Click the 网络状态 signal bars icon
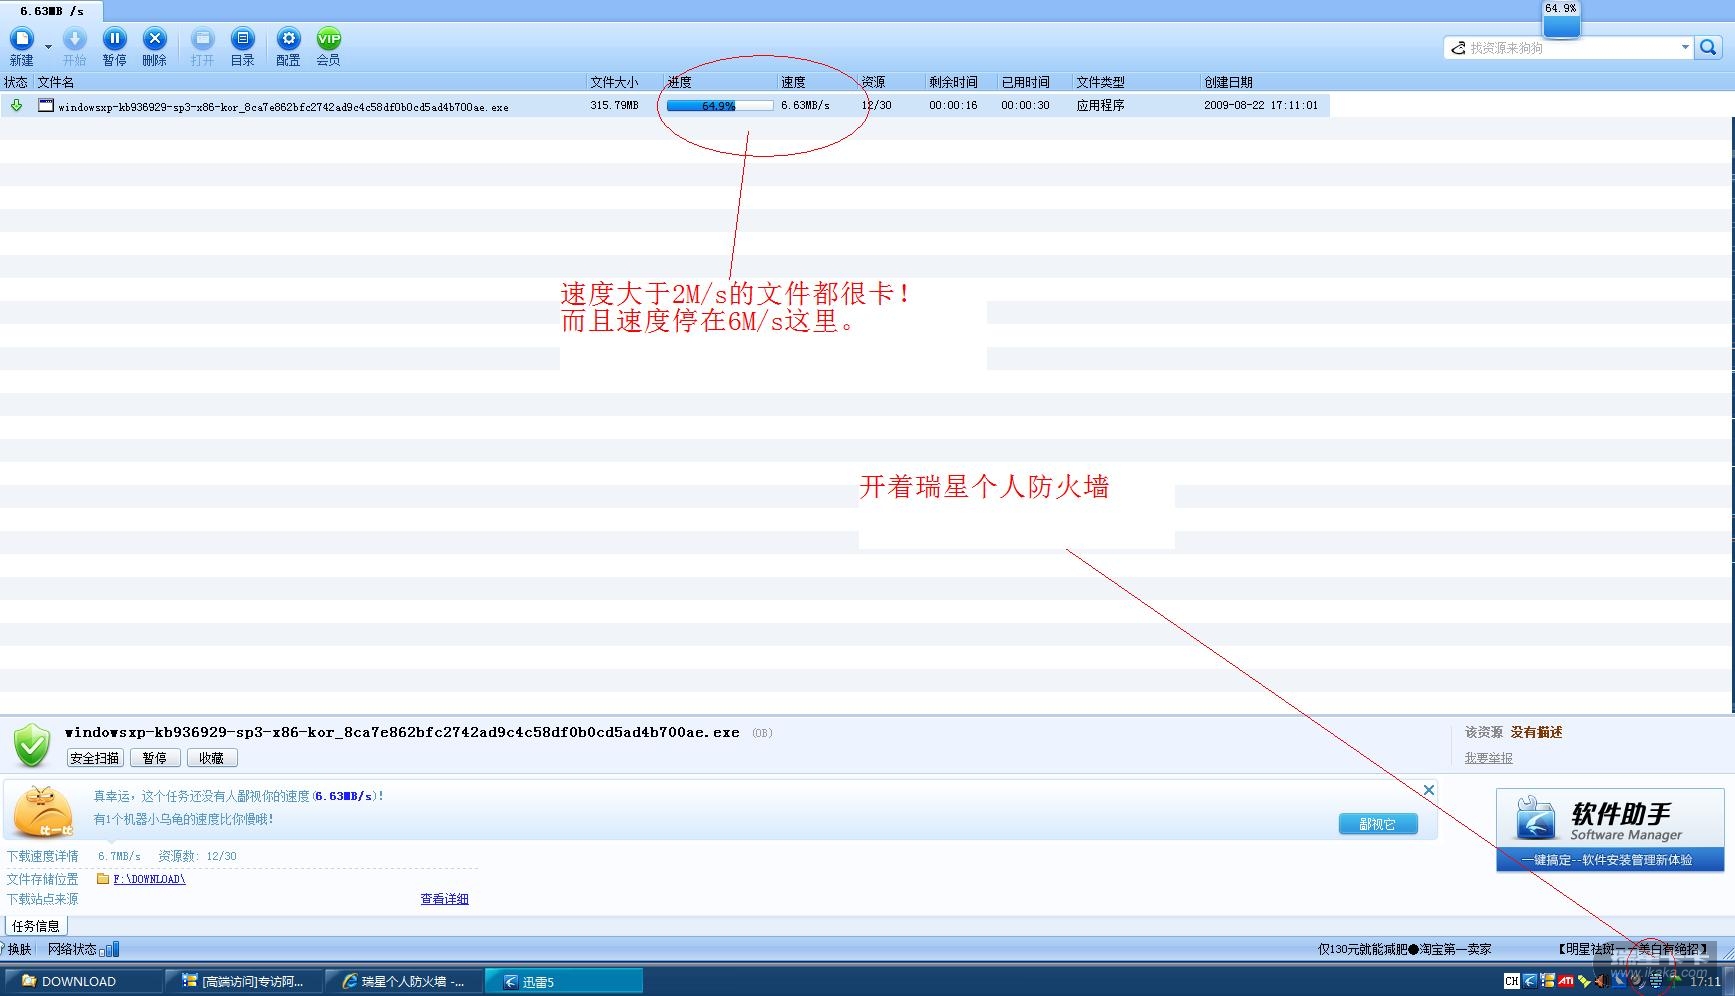 pyautogui.click(x=109, y=949)
